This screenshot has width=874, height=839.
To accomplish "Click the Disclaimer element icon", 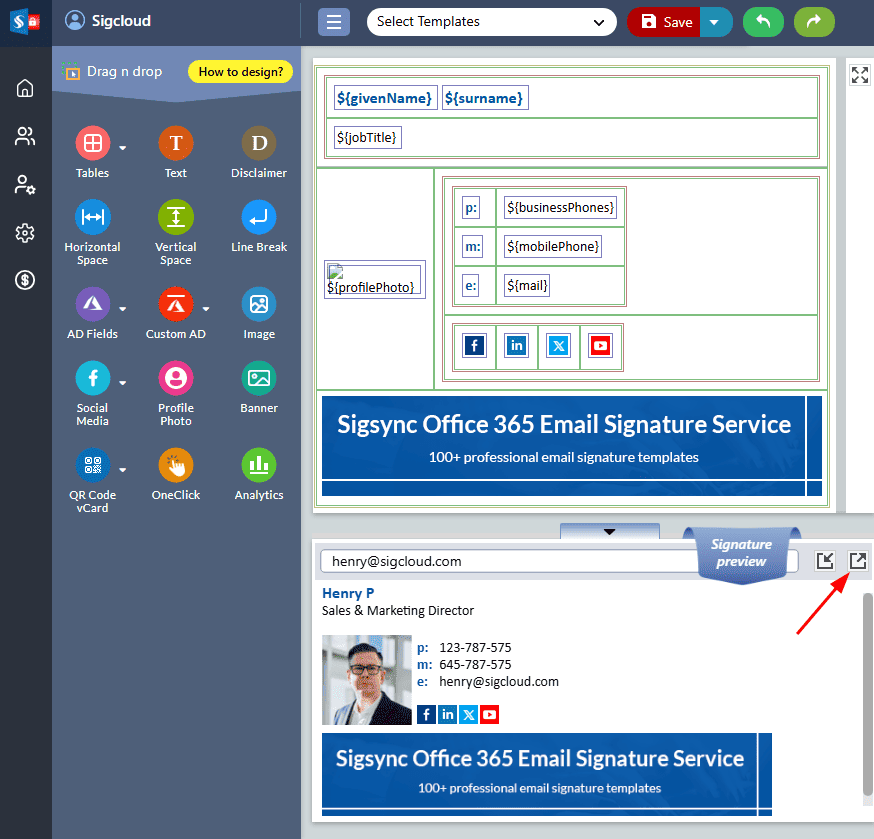I will pyautogui.click(x=258, y=144).
